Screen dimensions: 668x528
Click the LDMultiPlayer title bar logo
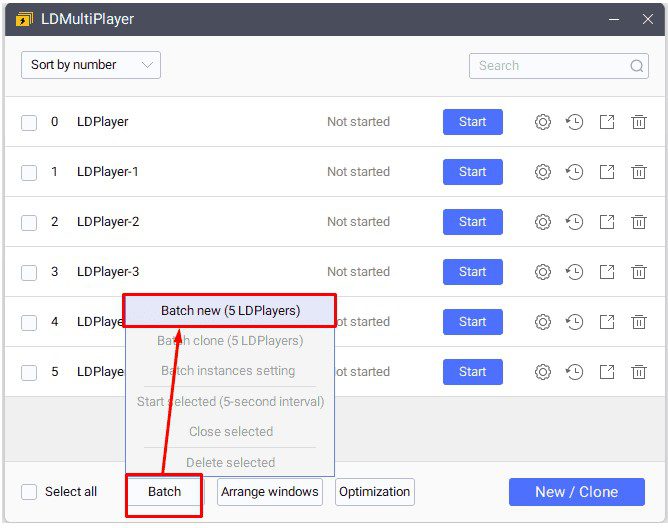[24, 19]
